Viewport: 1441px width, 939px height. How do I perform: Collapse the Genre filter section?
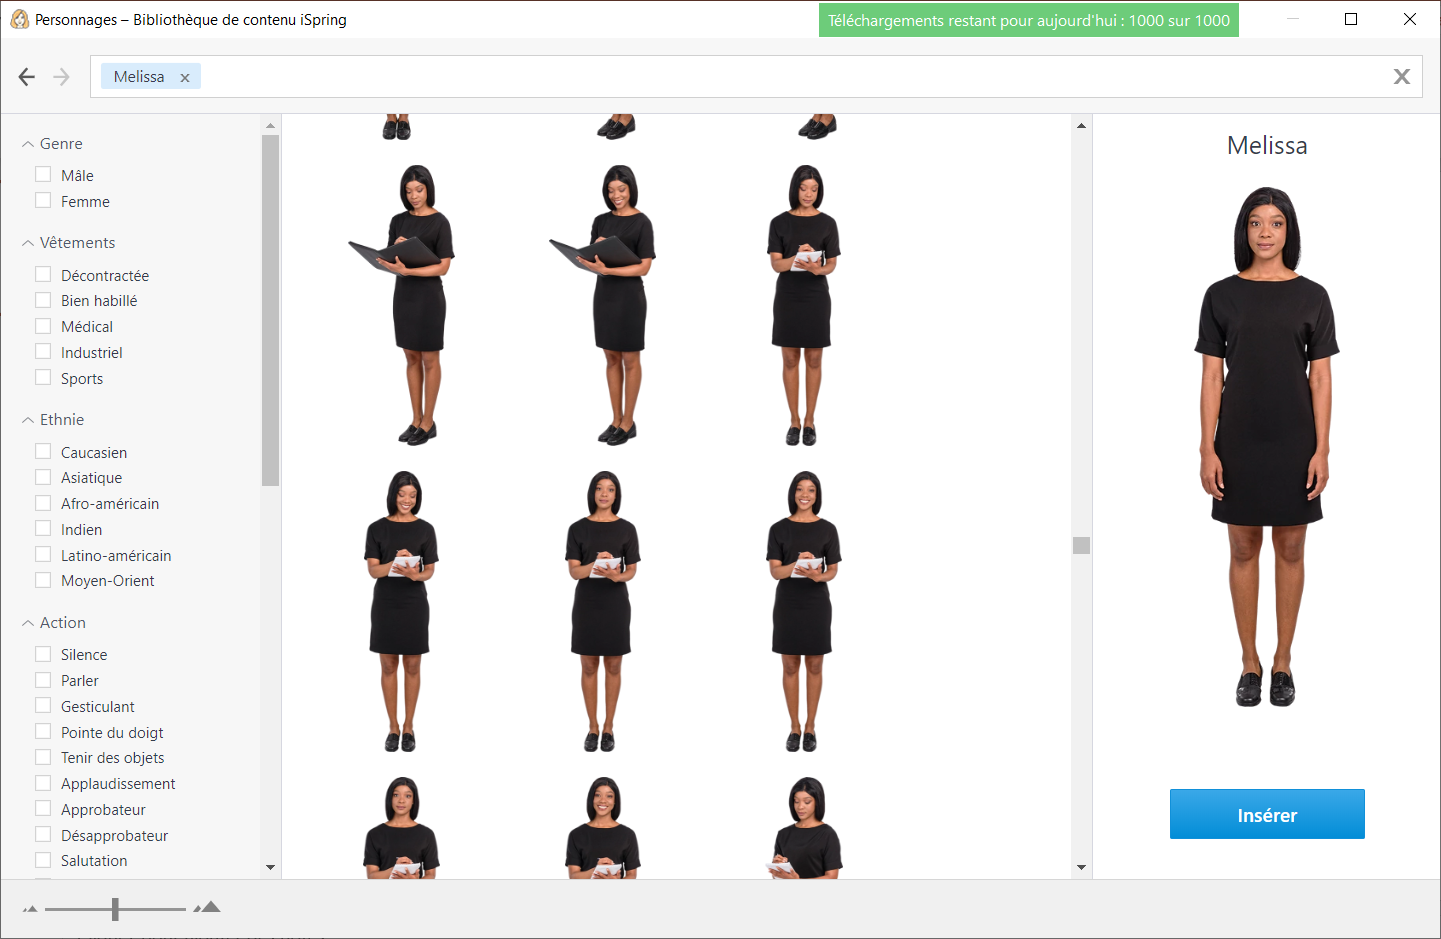click(28, 144)
